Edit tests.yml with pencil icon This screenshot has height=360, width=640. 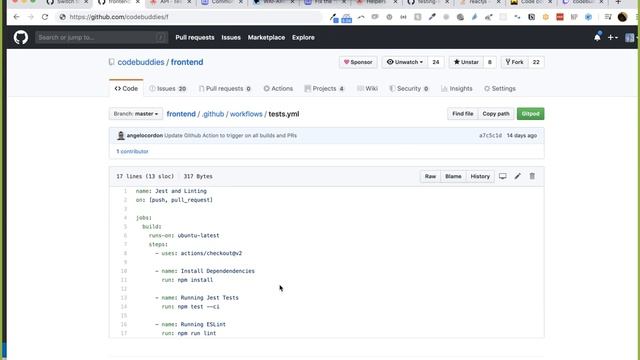point(518,176)
